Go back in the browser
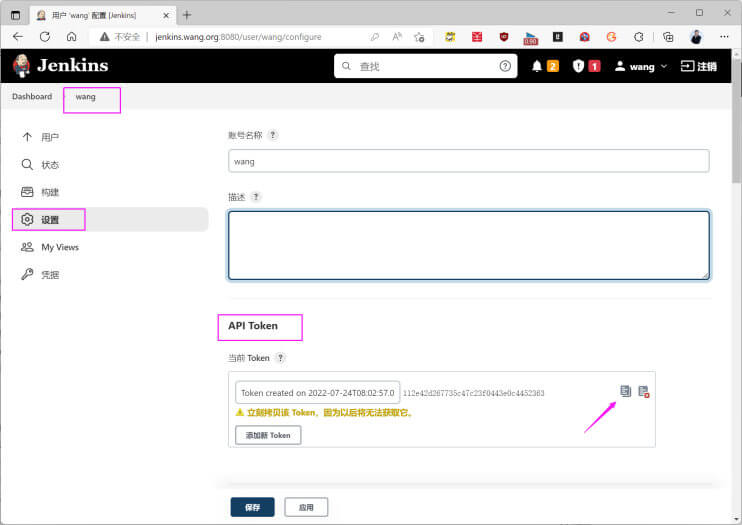Image resolution: width=742 pixels, height=525 pixels. coord(18,37)
